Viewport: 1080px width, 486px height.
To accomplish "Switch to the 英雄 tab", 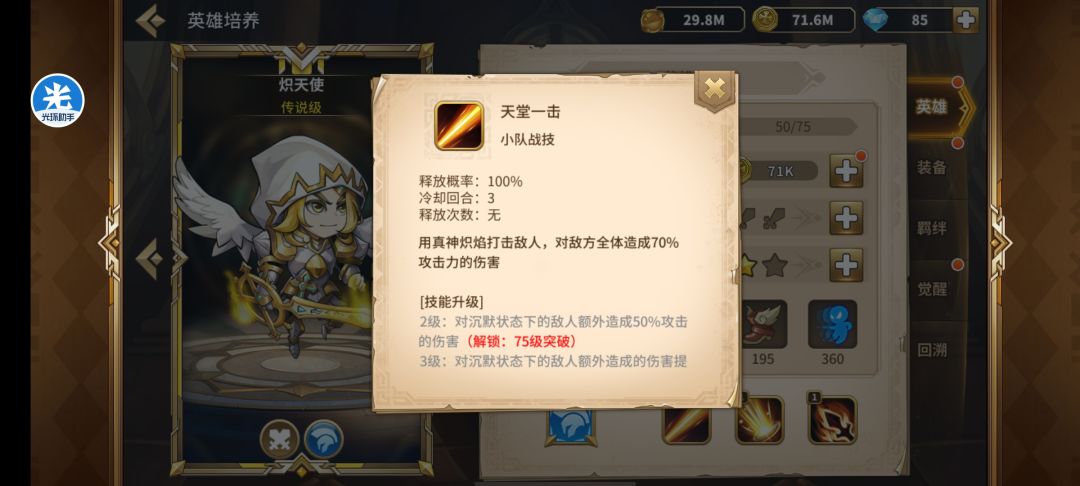I will pyautogui.click(x=931, y=107).
